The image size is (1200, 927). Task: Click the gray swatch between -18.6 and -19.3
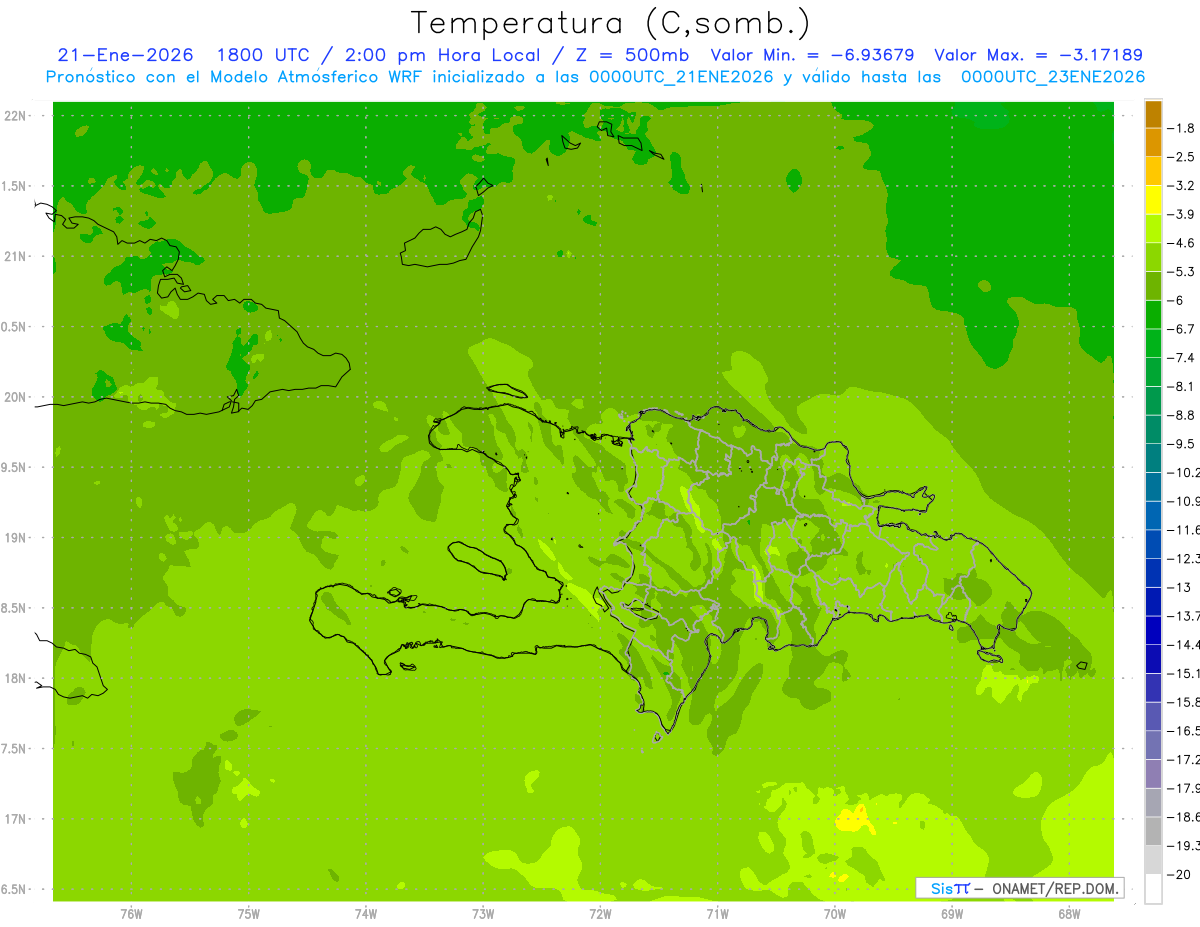click(x=1153, y=831)
